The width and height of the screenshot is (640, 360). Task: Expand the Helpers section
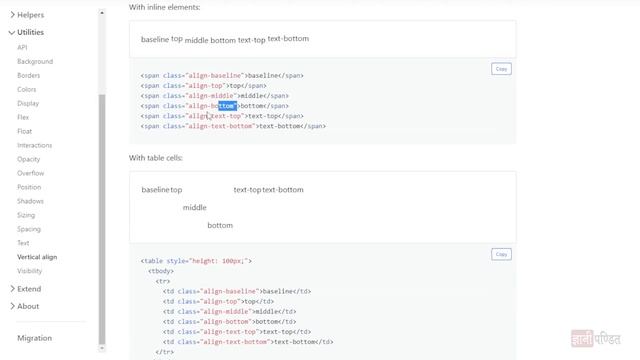click(x=27, y=15)
